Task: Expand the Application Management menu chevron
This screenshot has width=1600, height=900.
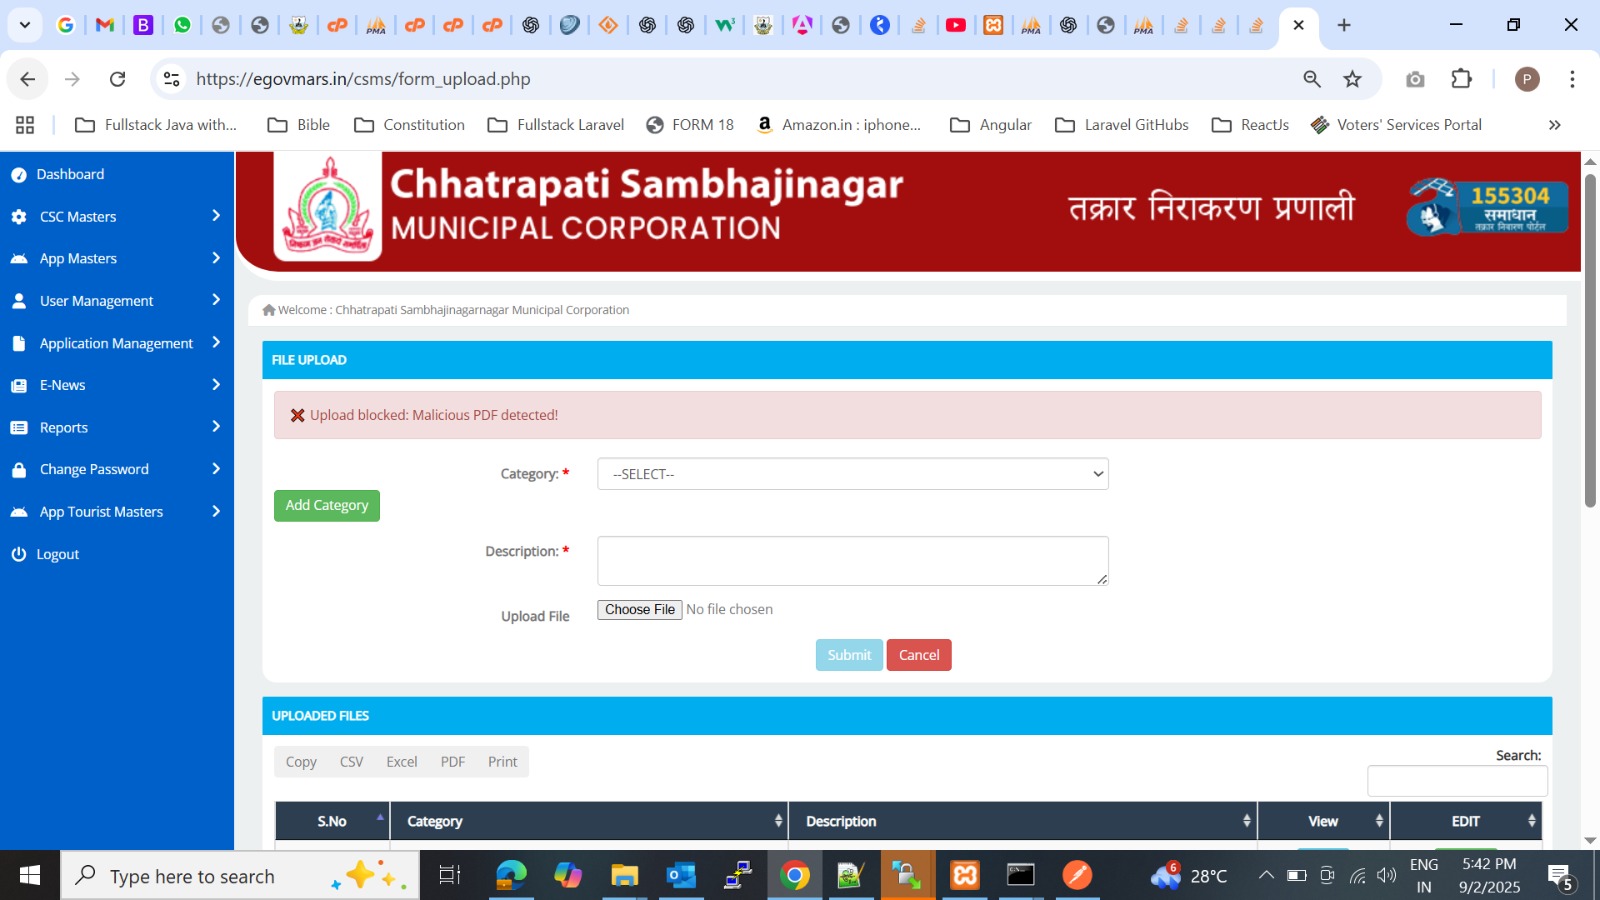Action: 216,343
